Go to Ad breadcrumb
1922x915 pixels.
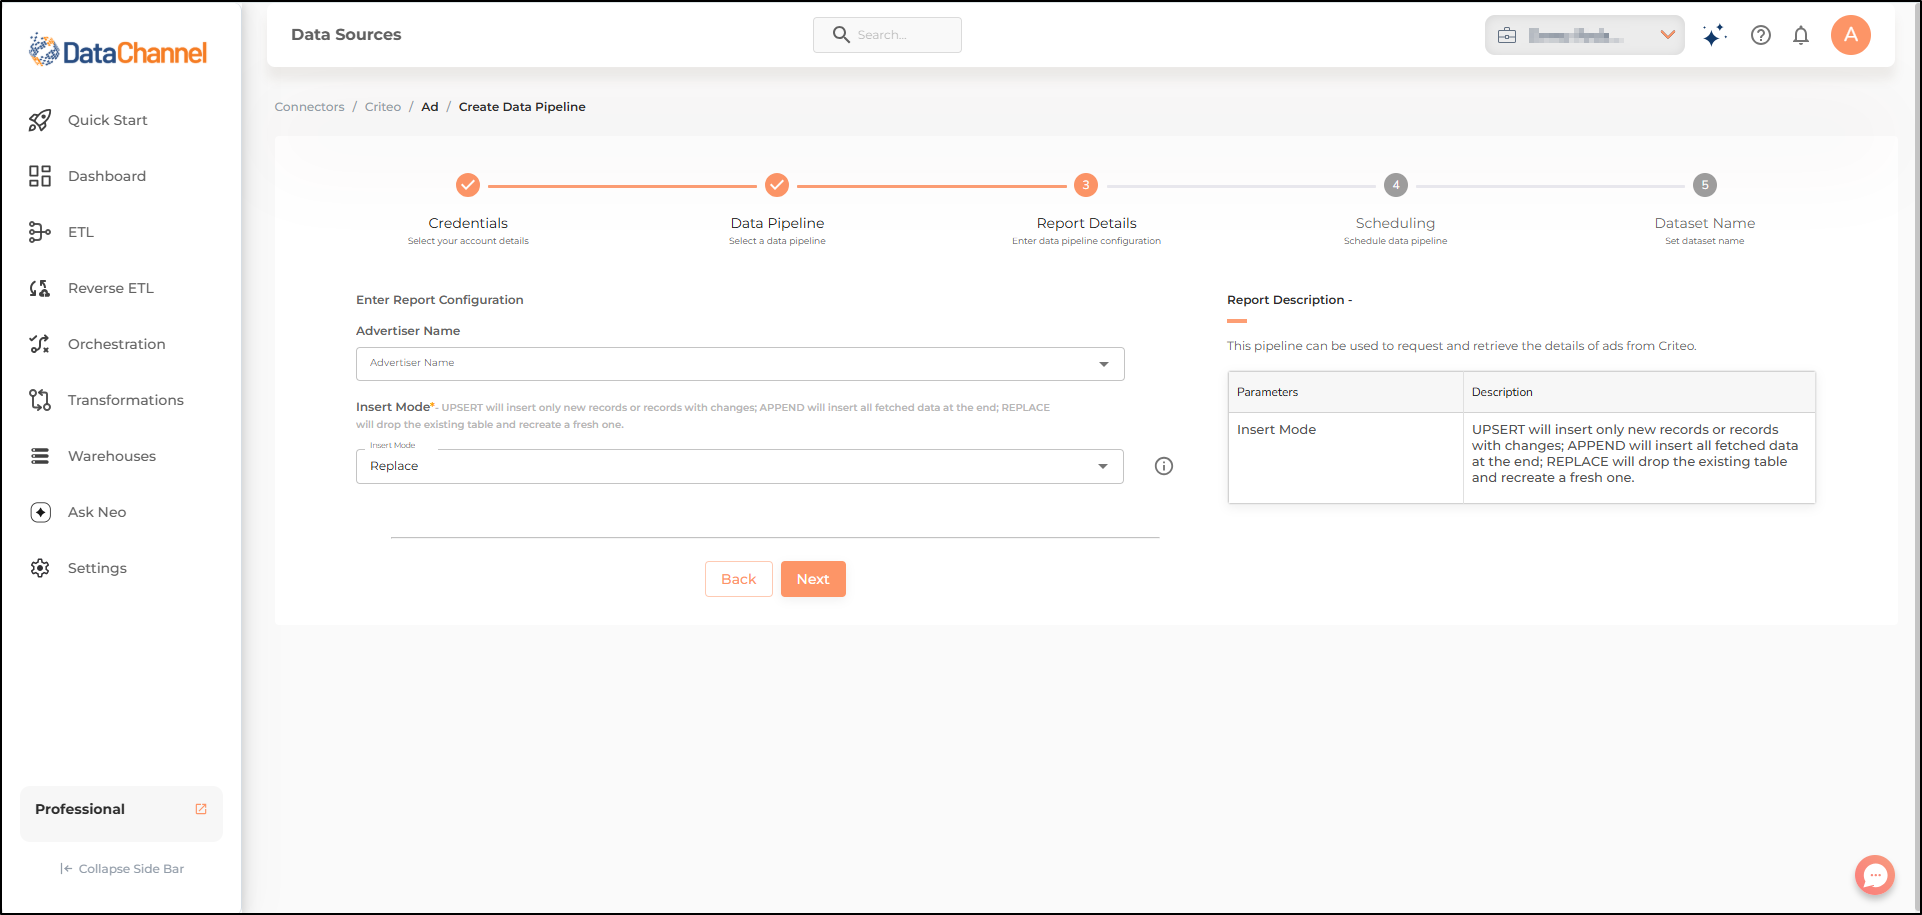[x=430, y=107]
